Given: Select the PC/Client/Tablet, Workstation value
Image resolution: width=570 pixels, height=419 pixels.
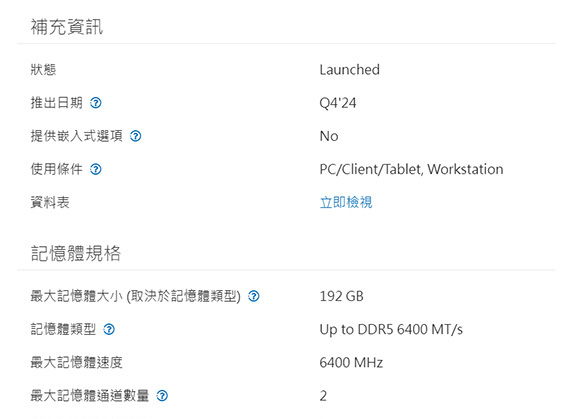Looking at the screenshot, I should point(412,169).
